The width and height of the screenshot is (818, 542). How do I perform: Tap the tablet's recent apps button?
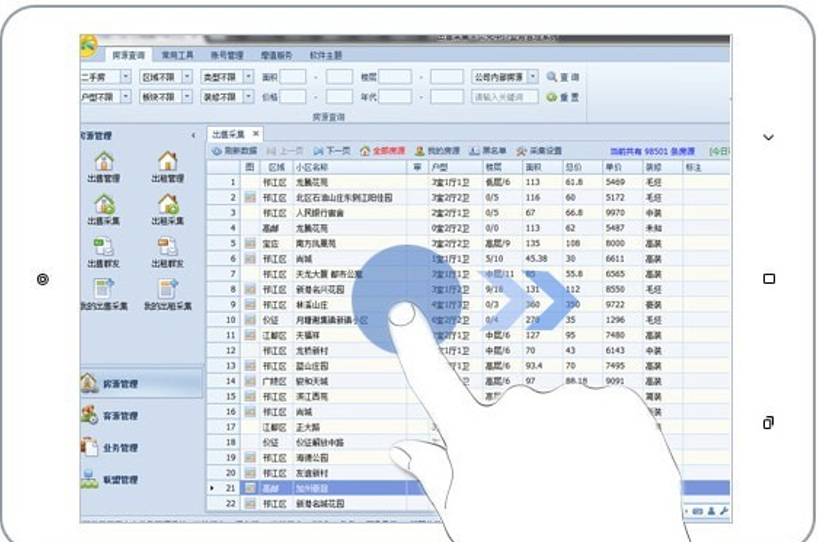tap(768, 422)
